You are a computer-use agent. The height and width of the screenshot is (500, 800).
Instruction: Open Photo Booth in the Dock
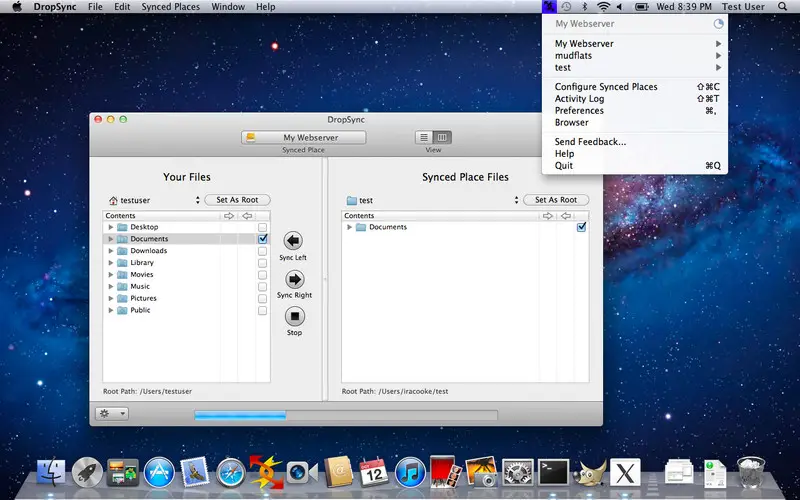pyautogui.click(x=445, y=471)
